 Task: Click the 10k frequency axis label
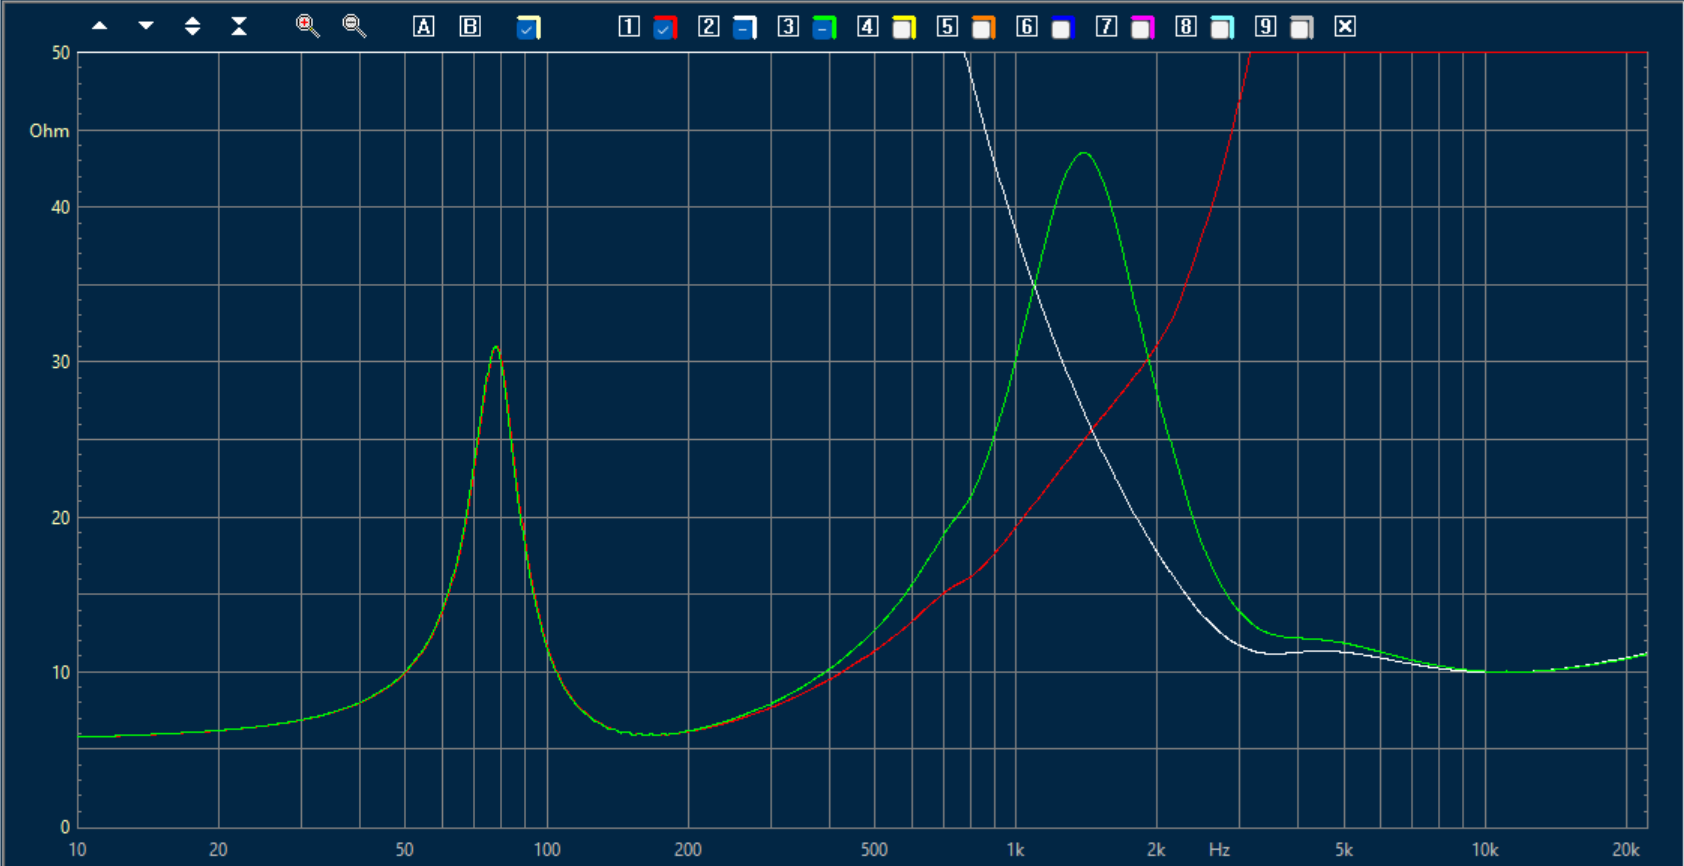pyautogui.click(x=1485, y=850)
